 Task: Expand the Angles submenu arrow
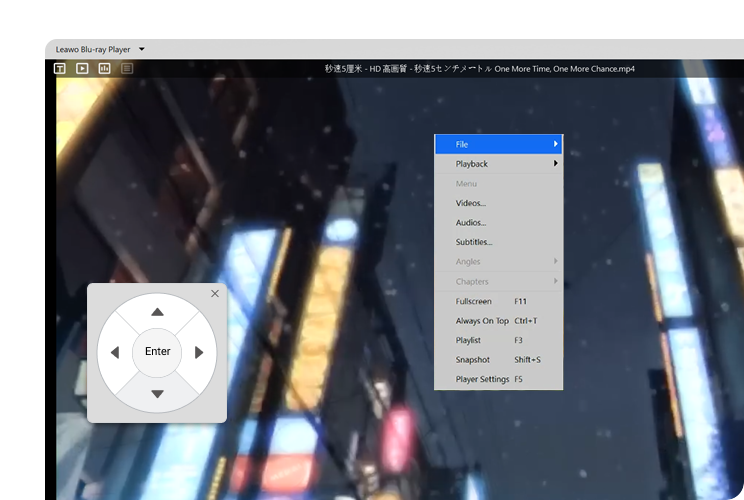556,261
